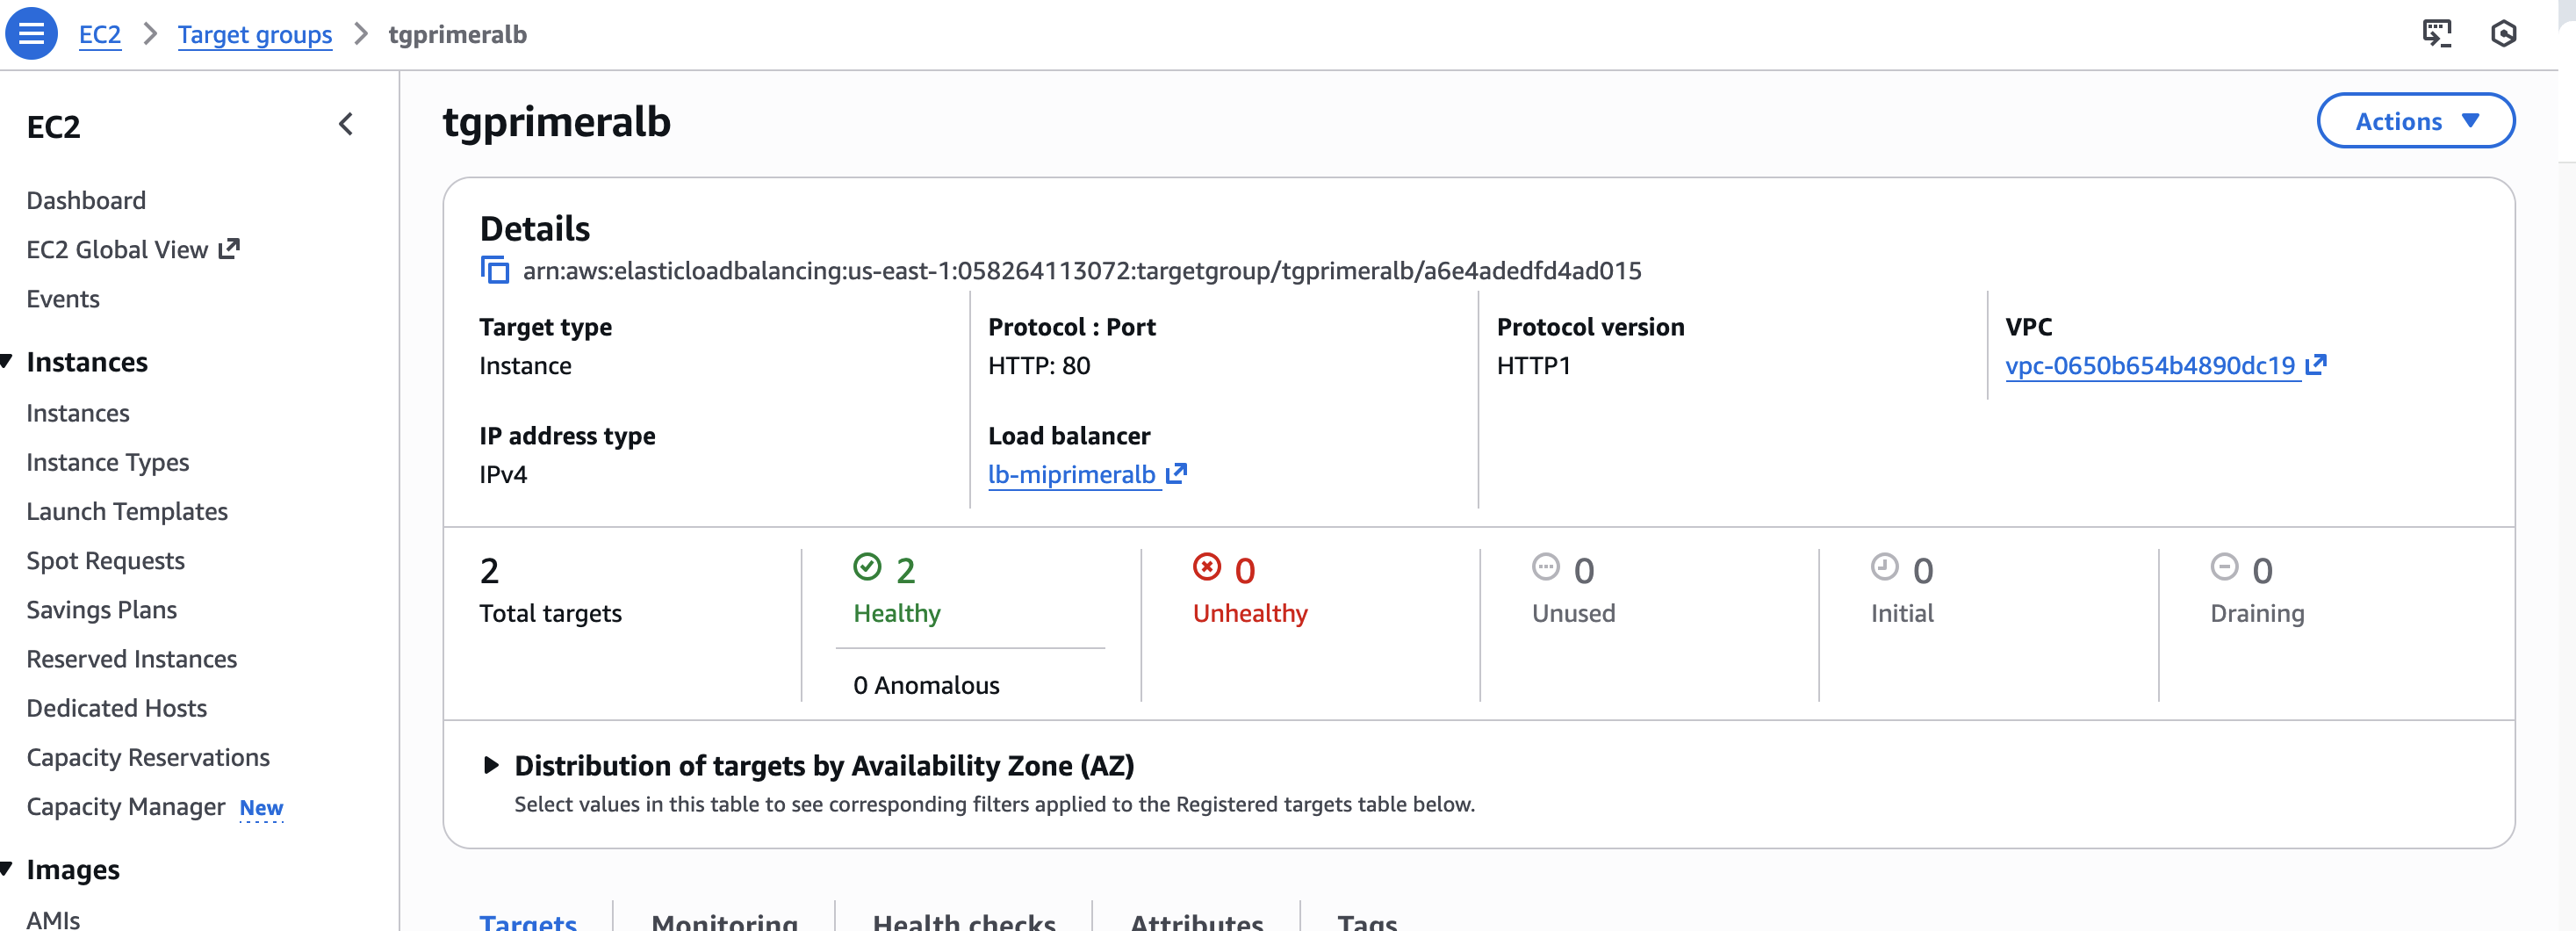2576x931 pixels.
Task: Copy the target group ARN
Action: pos(495,270)
